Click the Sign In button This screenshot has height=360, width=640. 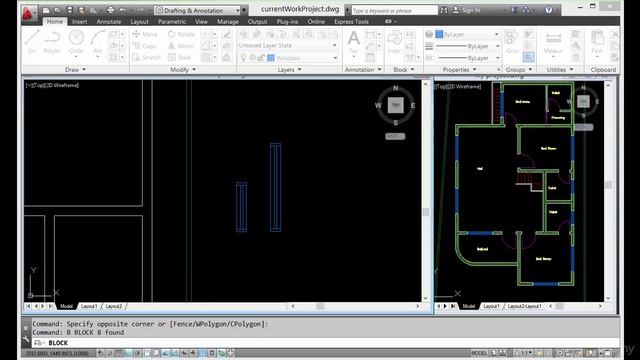(x=467, y=10)
